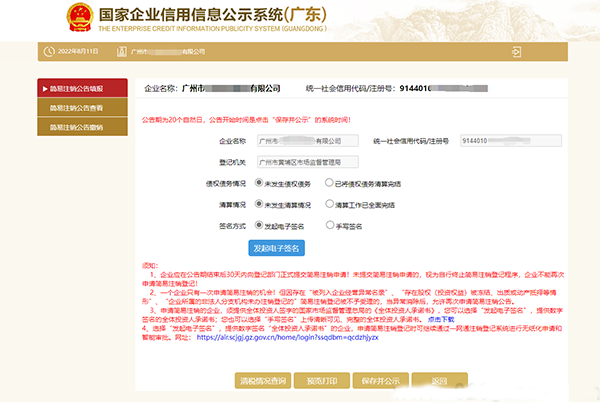Click the company name in gold header bar
The width and height of the screenshot is (600, 402).
(x=168, y=52)
